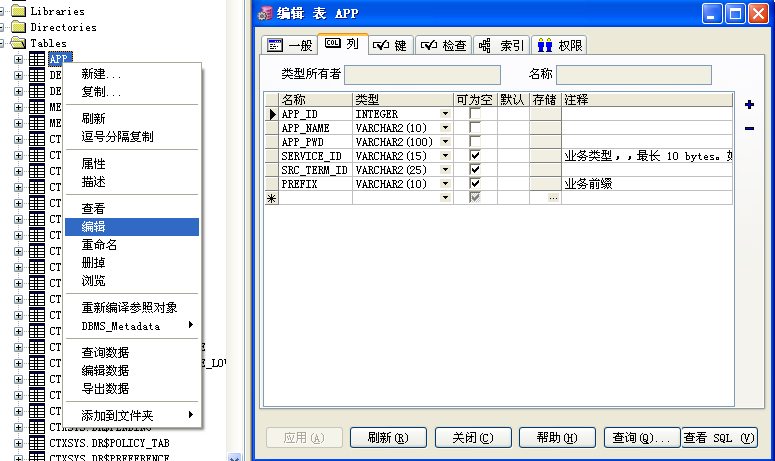This screenshot has width=775, height=461.
Task: Toggle nullable checkbox for APP_PWD
Action: [475, 142]
